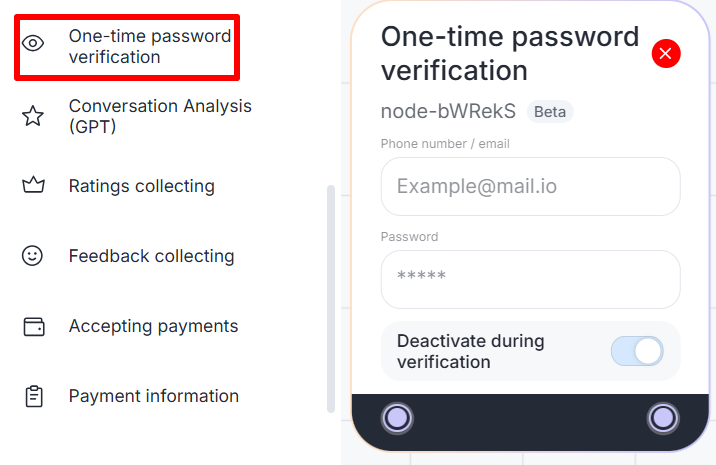Open Accepting payments sidebar entry
This screenshot has height=465, width=716.
click(153, 326)
